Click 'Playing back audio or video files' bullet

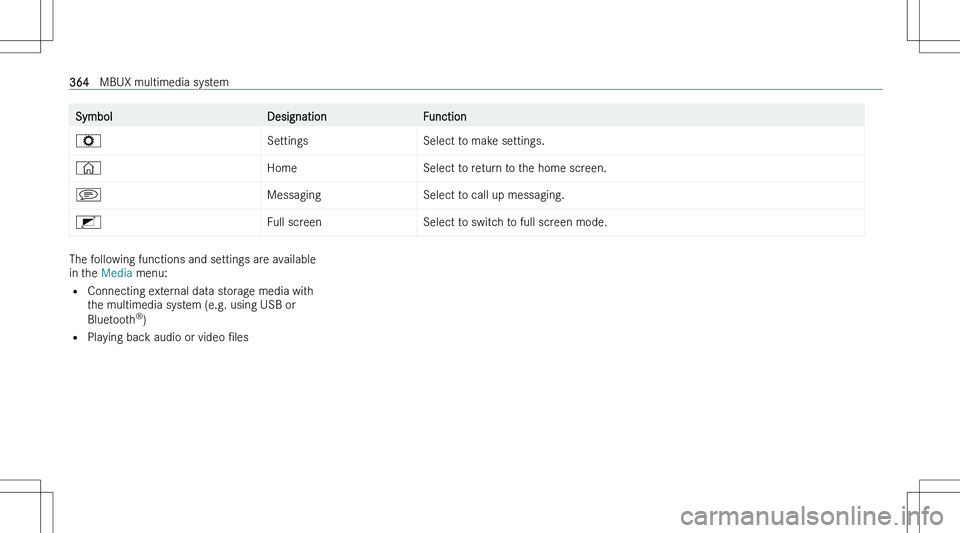168,337
